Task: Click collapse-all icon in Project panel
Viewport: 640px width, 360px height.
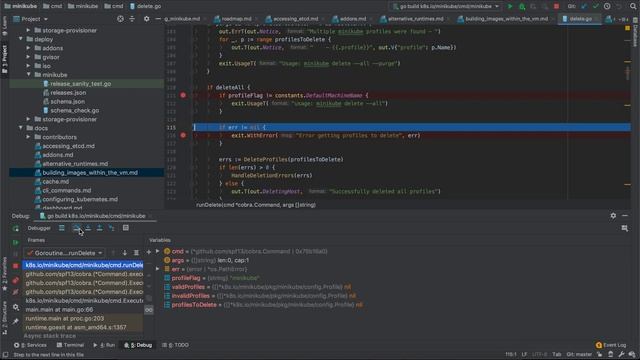Action: (x=132, y=19)
